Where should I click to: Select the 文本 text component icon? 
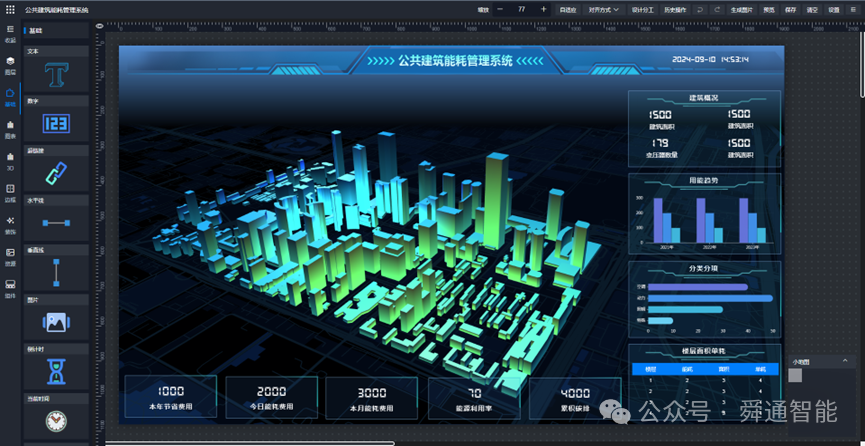point(56,75)
